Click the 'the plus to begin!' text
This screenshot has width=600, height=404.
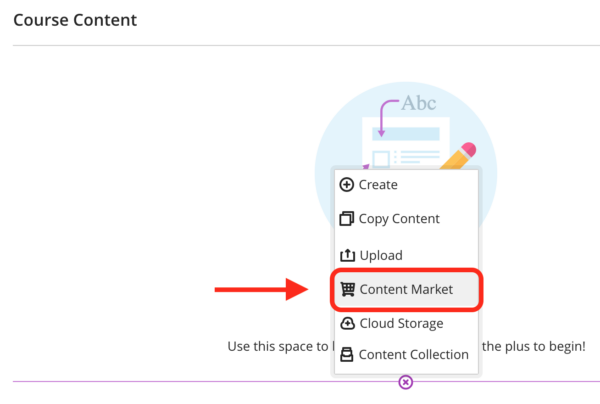(534, 346)
